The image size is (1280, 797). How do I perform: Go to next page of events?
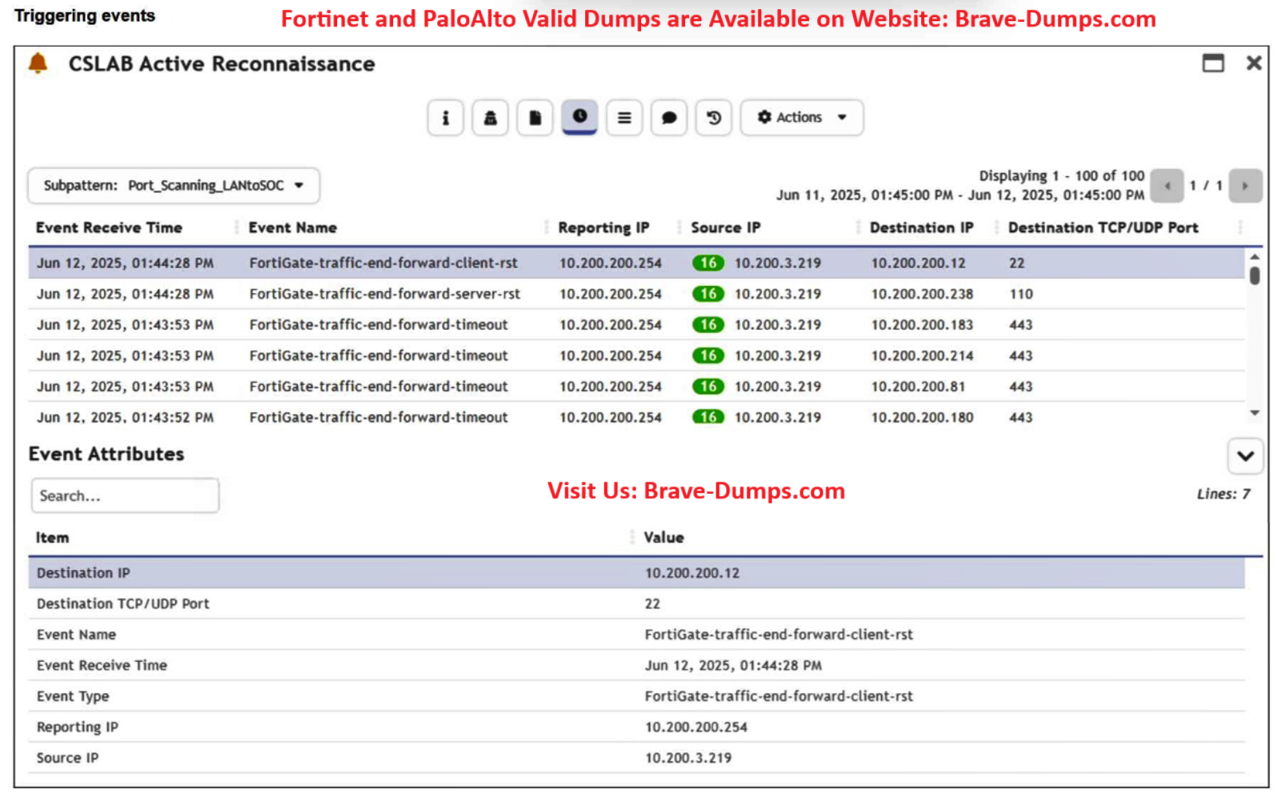pos(1245,186)
